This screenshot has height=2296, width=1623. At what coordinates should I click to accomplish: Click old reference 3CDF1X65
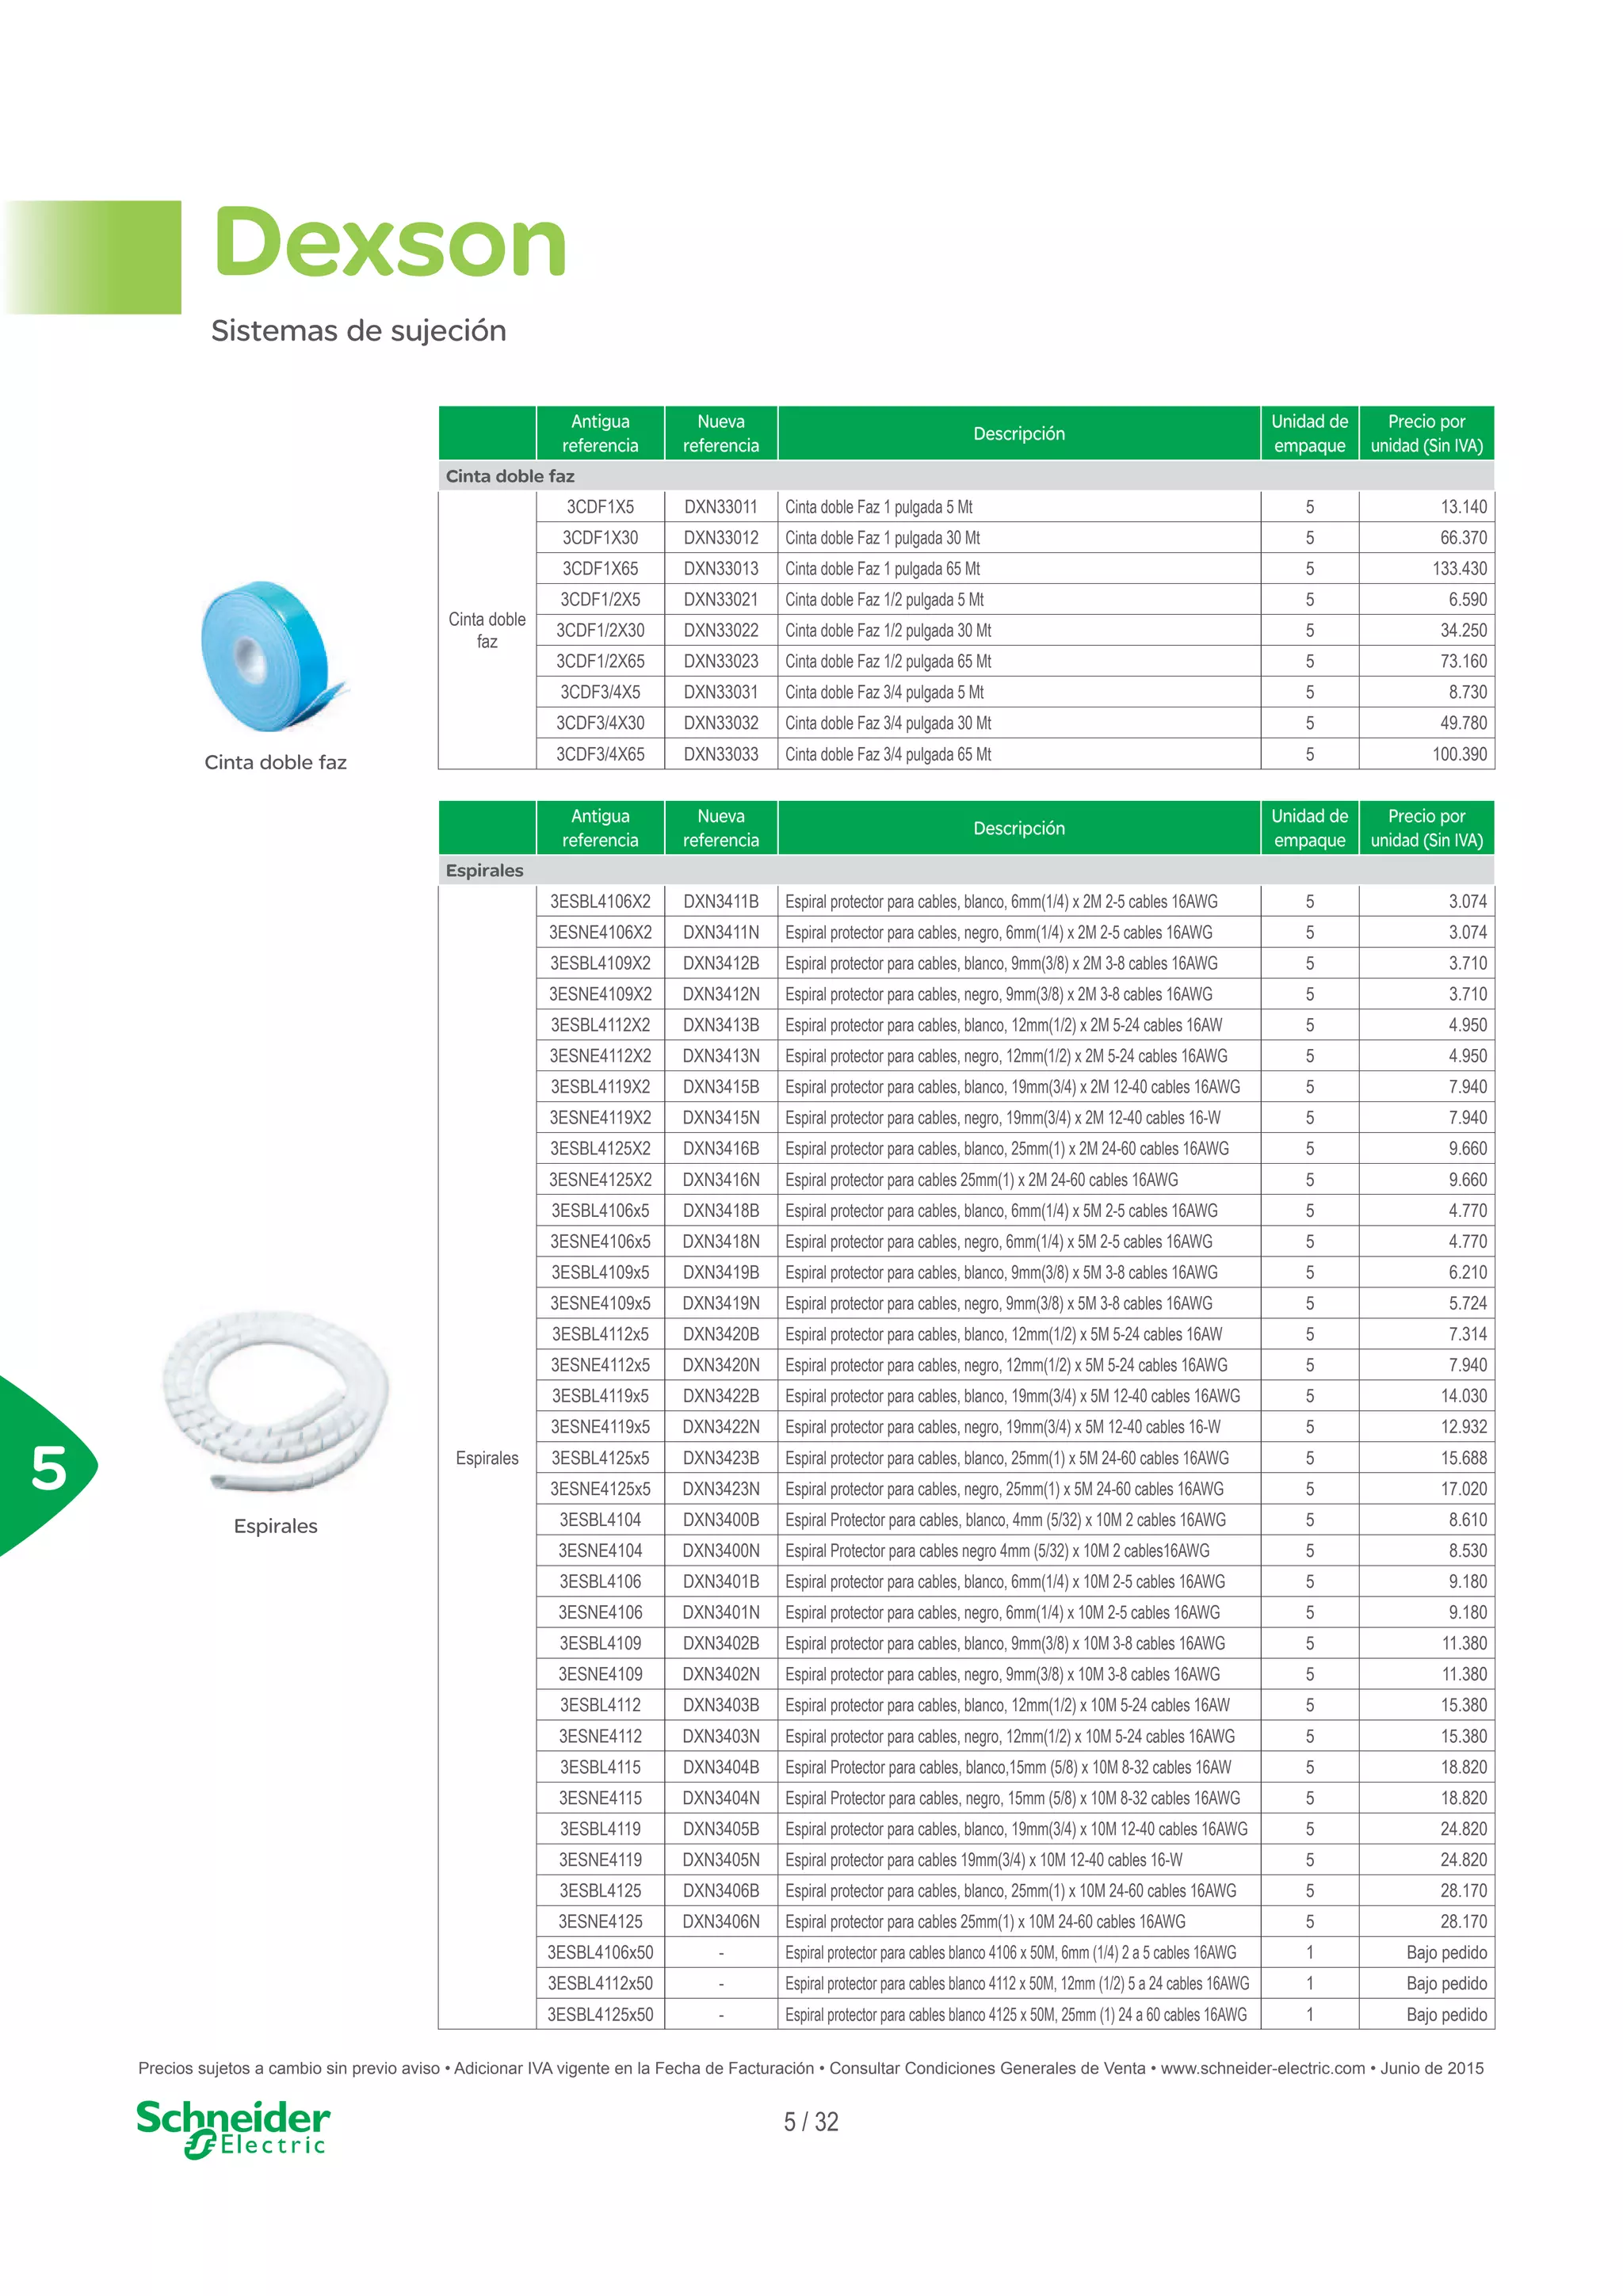point(600,568)
